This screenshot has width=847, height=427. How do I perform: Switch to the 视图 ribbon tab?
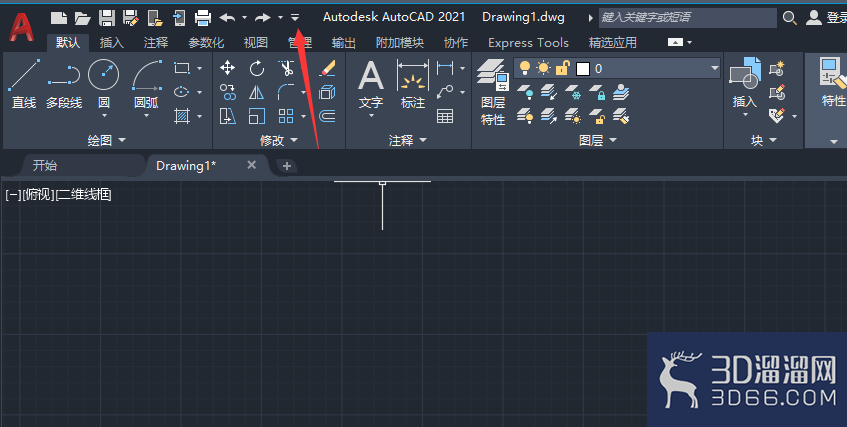point(256,42)
